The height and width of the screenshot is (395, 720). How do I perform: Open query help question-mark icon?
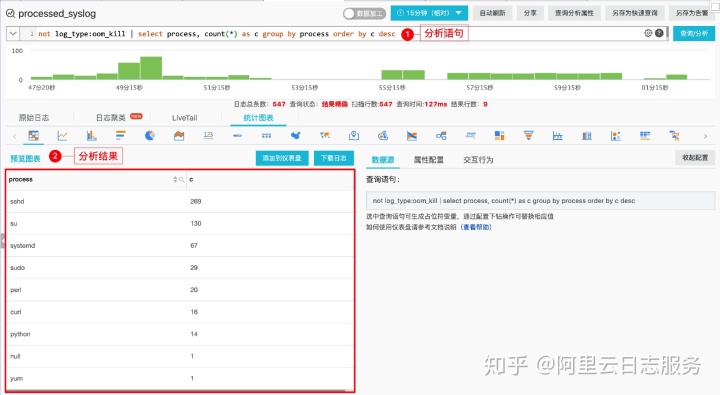tap(659, 33)
